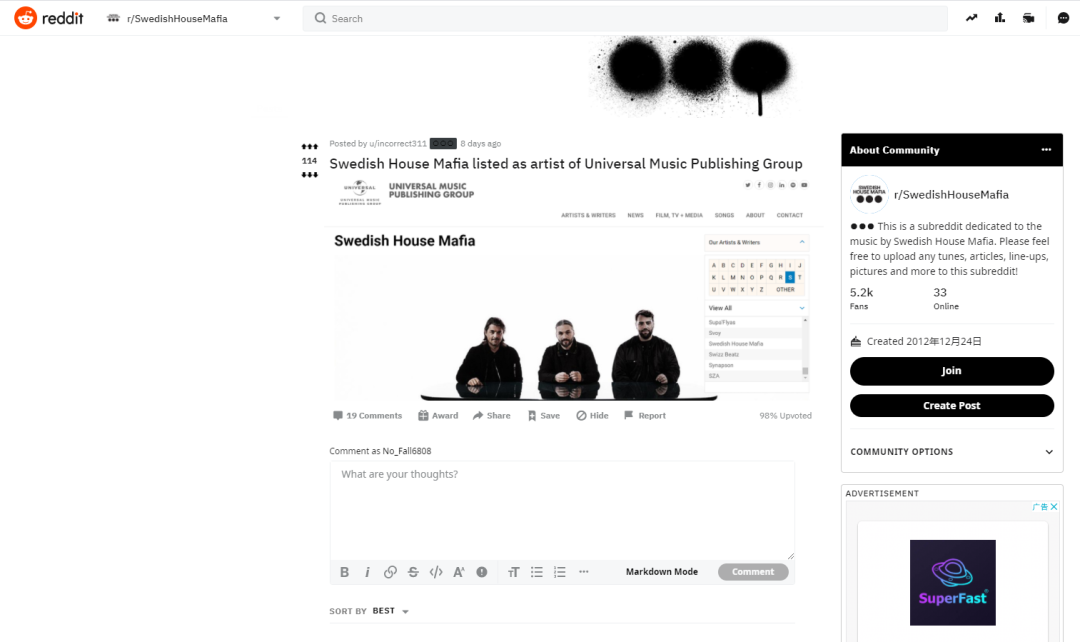
Task: Open the About Community three-dot menu
Action: pyautogui.click(x=1046, y=149)
